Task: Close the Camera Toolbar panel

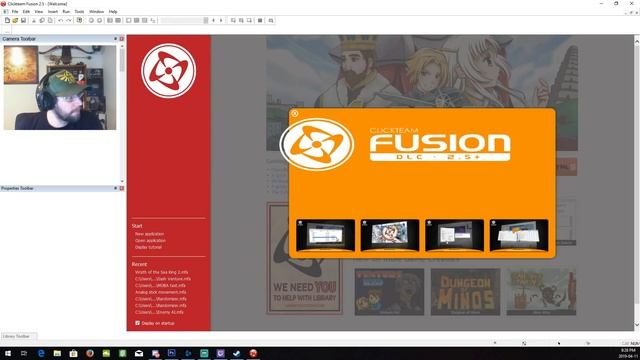Action: 122,39
